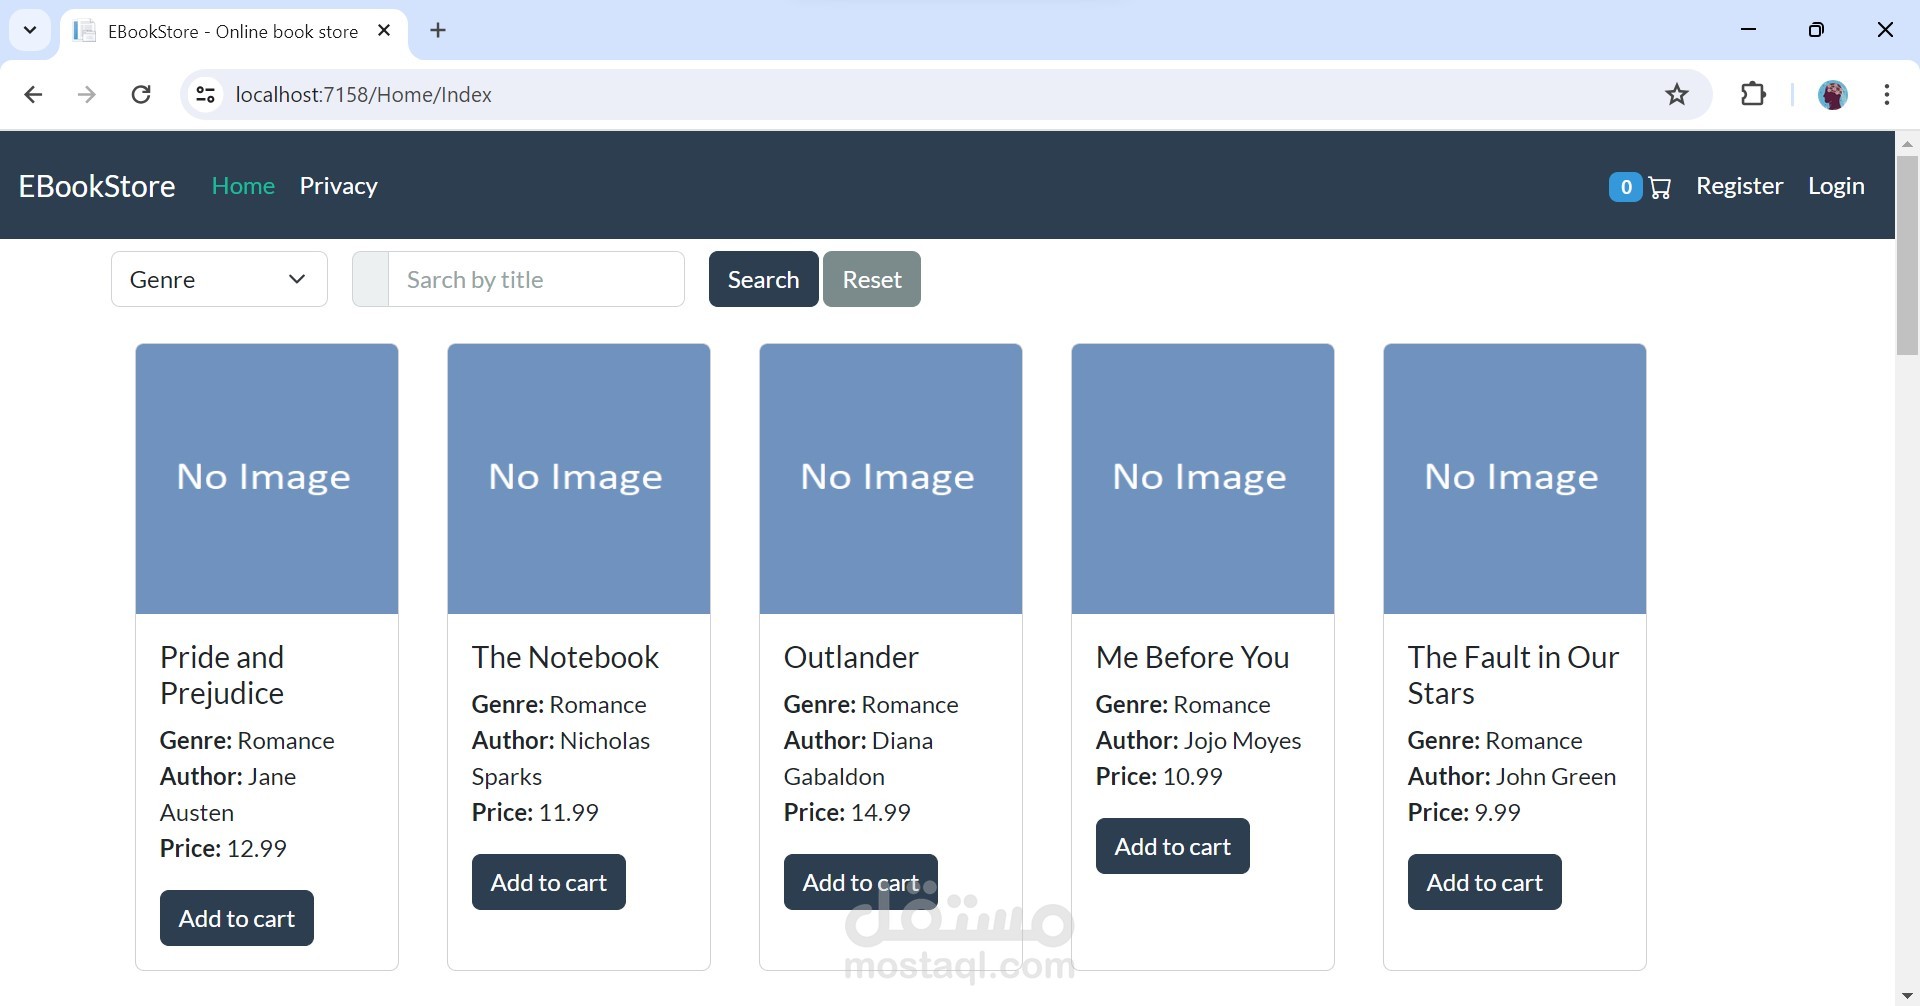Select the EBookStore browser tab
Screen dimensions: 1920x1006
pyautogui.click(x=234, y=31)
